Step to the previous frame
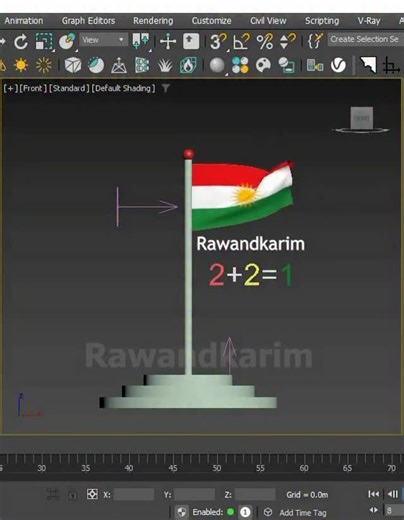The height and width of the screenshot is (520, 404). pyautogui.click(x=393, y=494)
